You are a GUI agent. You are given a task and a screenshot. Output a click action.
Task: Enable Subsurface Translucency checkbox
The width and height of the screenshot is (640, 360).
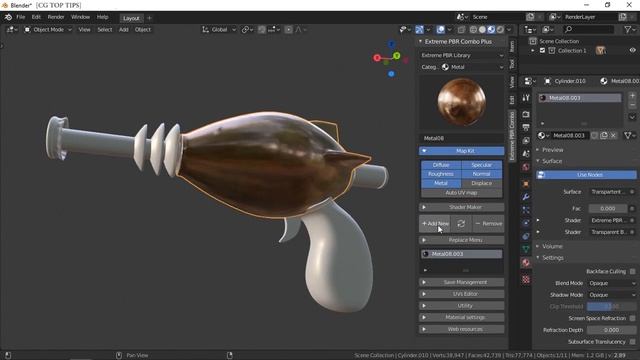tap(632, 342)
